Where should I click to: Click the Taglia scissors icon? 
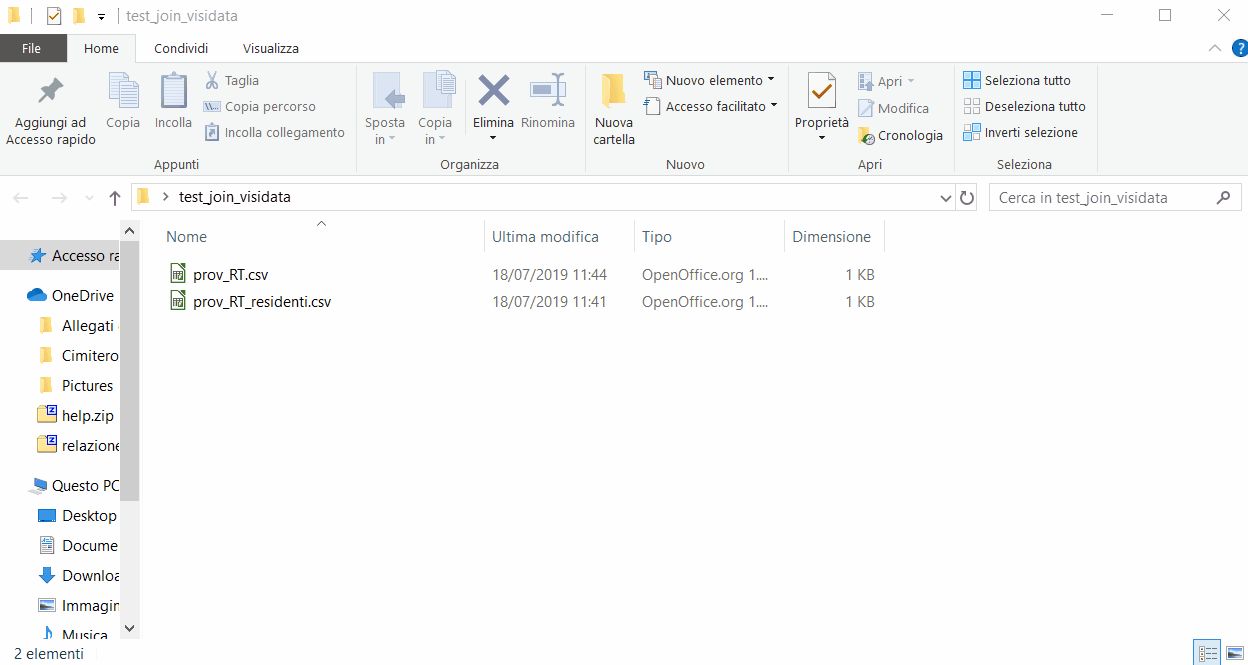[212, 80]
